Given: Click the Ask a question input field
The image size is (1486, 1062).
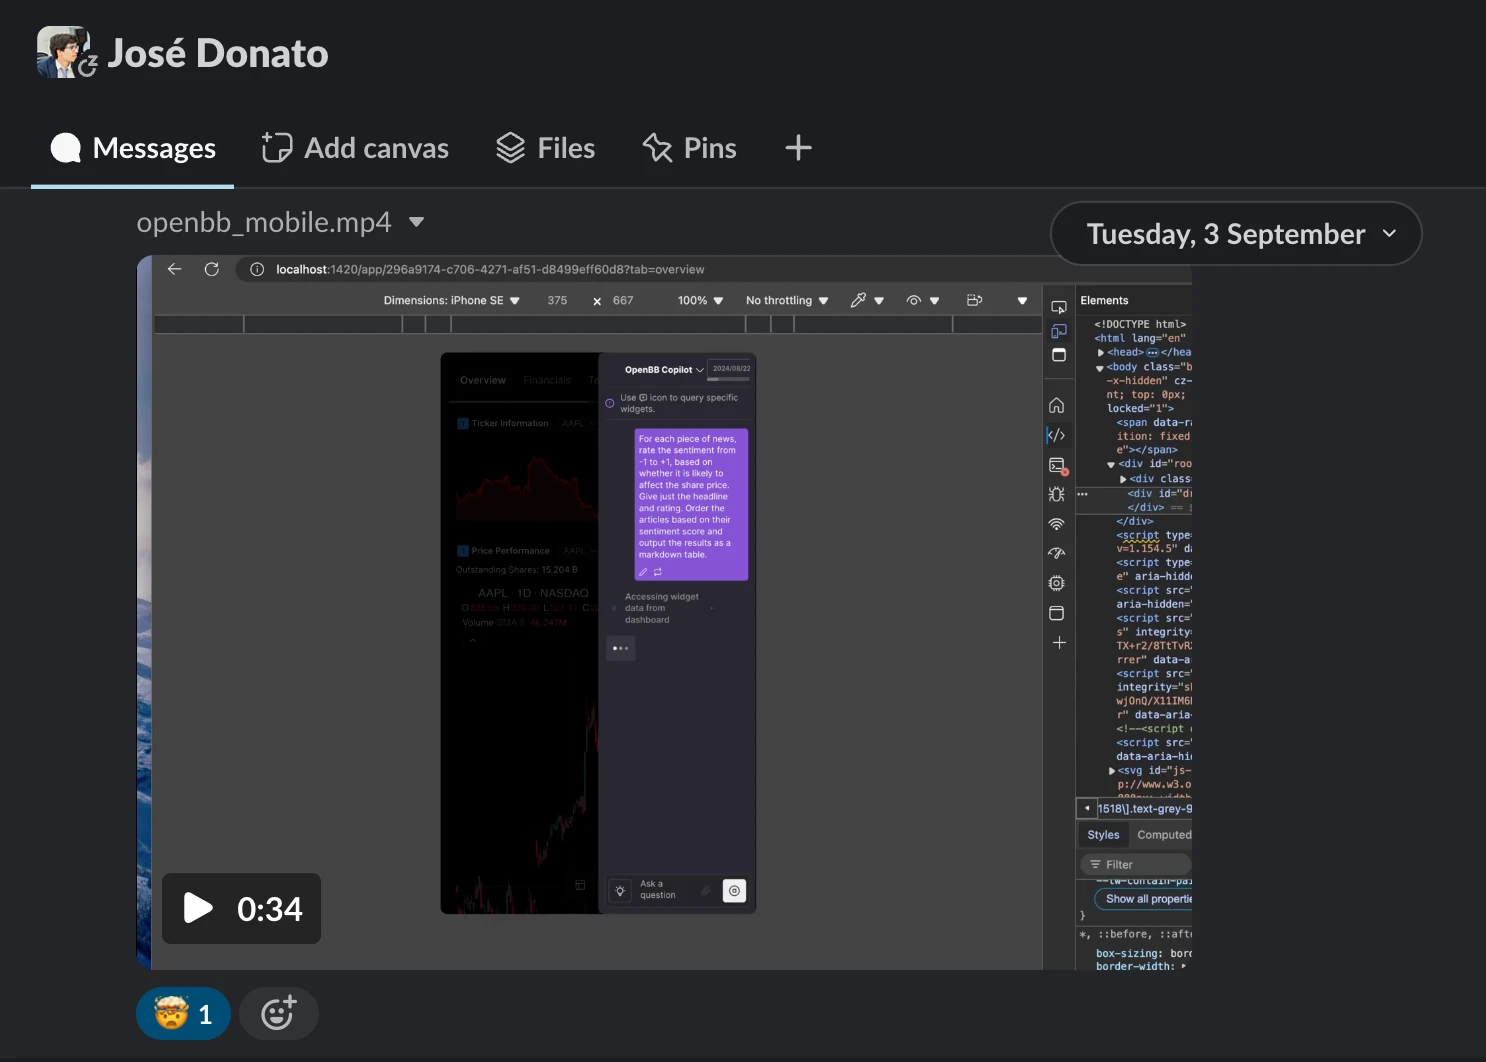Looking at the screenshot, I should click(664, 890).
